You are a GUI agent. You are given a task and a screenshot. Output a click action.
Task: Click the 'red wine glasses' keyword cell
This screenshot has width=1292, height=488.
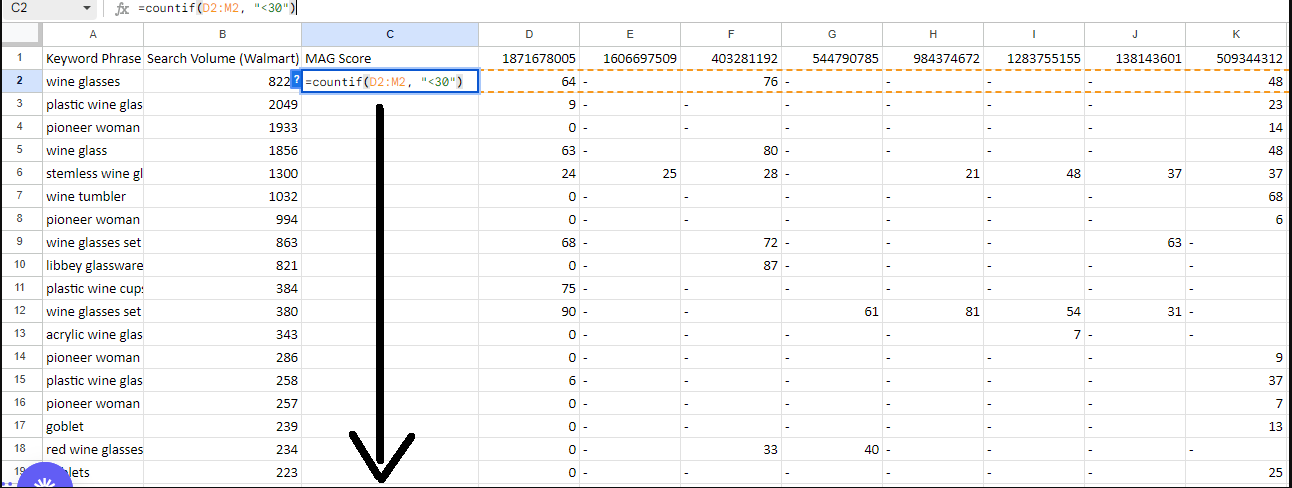[92, 449]
